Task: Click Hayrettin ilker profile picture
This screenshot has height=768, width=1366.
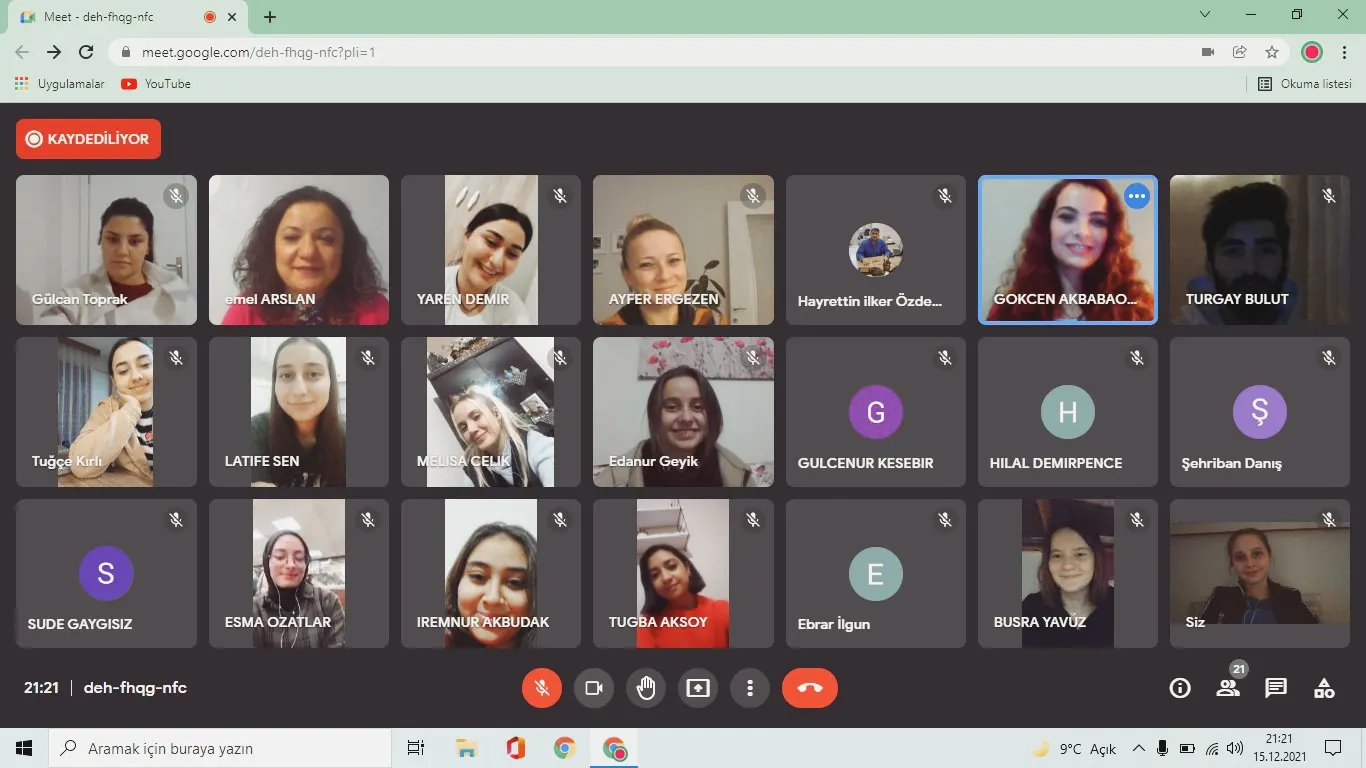Action: point(876,249)
